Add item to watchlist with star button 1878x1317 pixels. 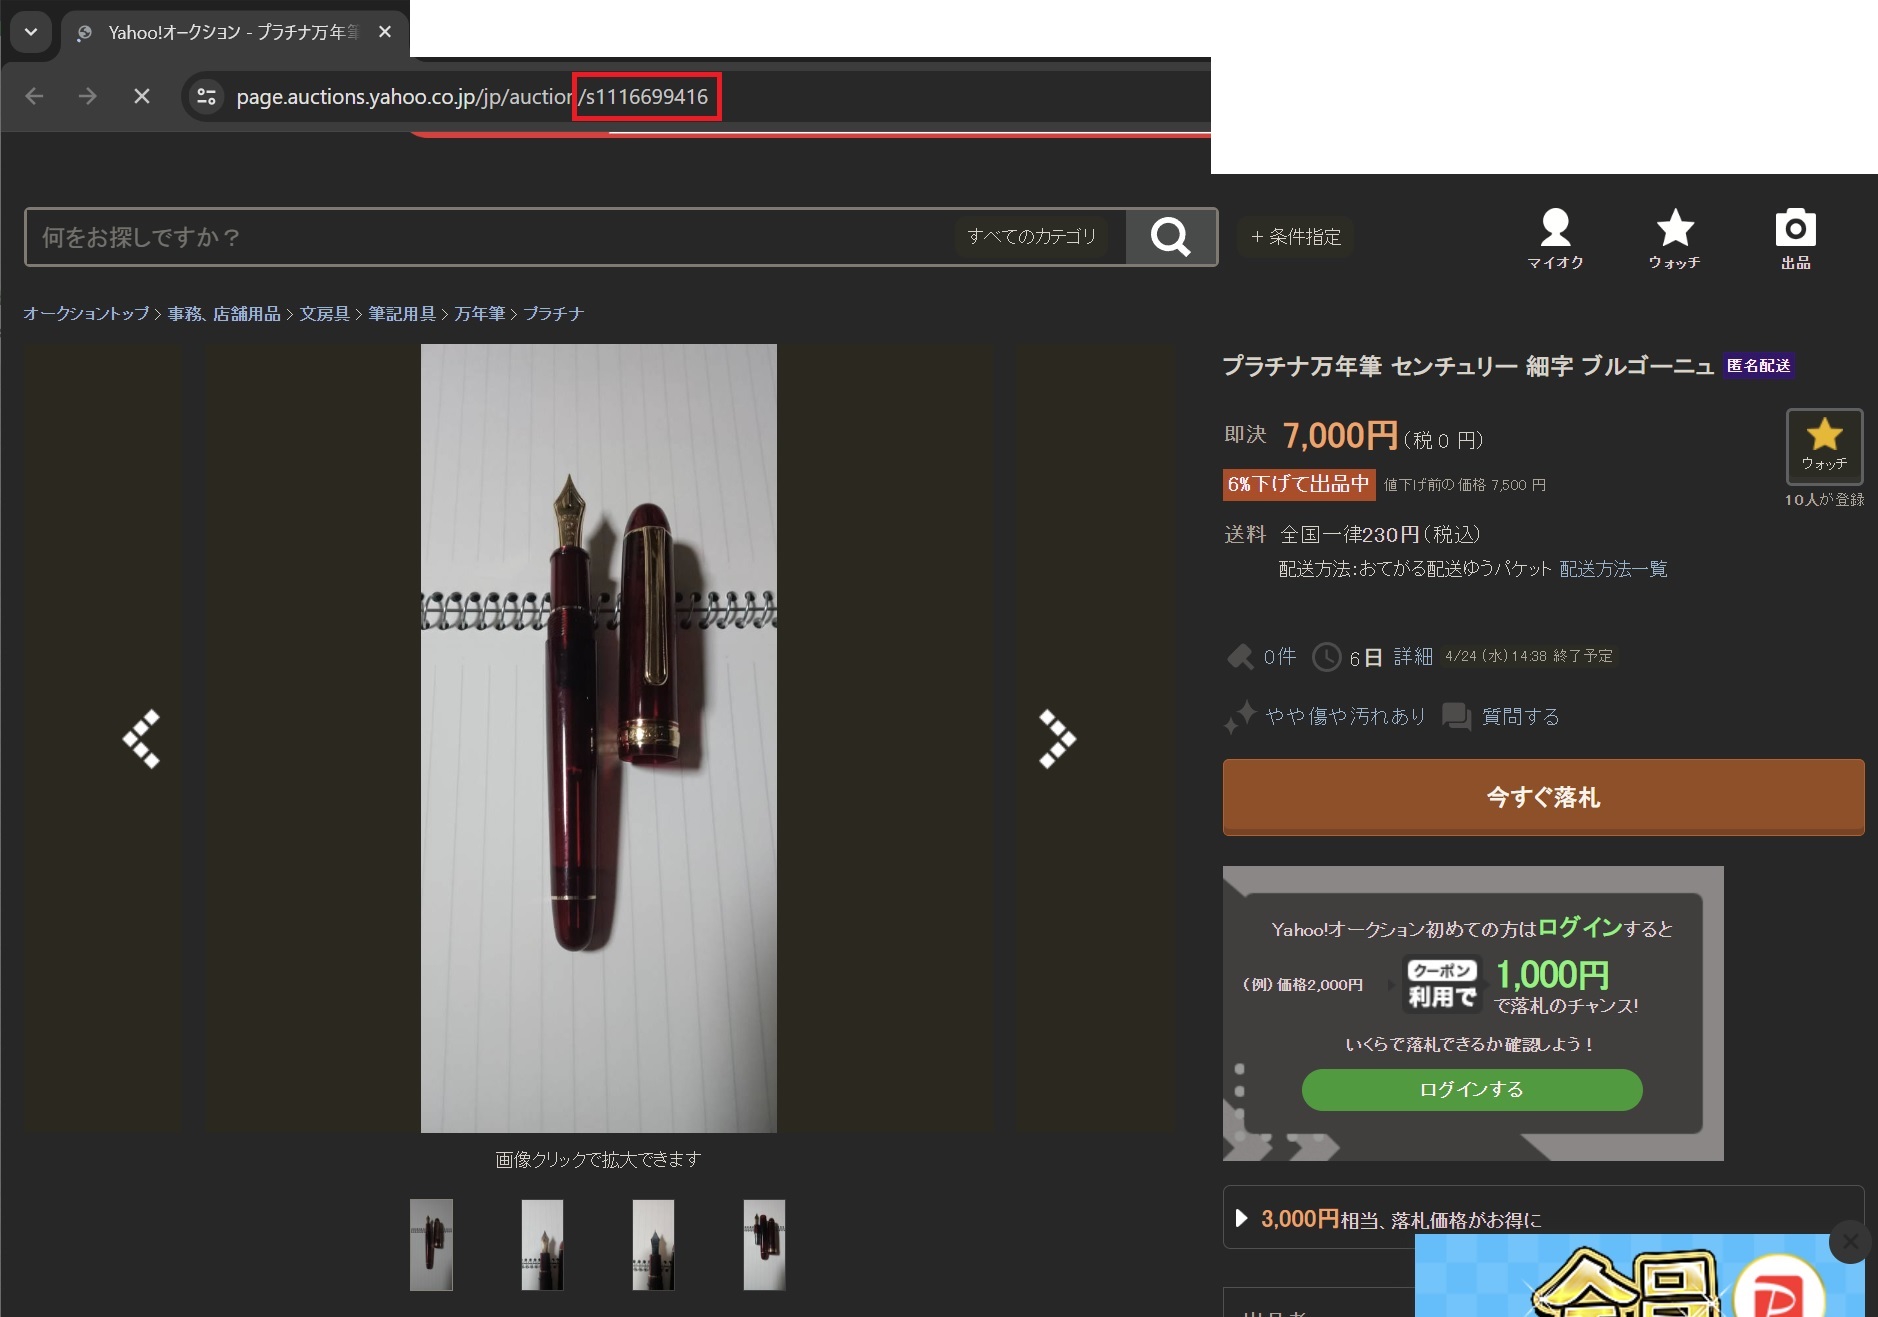pos(1824,446)
